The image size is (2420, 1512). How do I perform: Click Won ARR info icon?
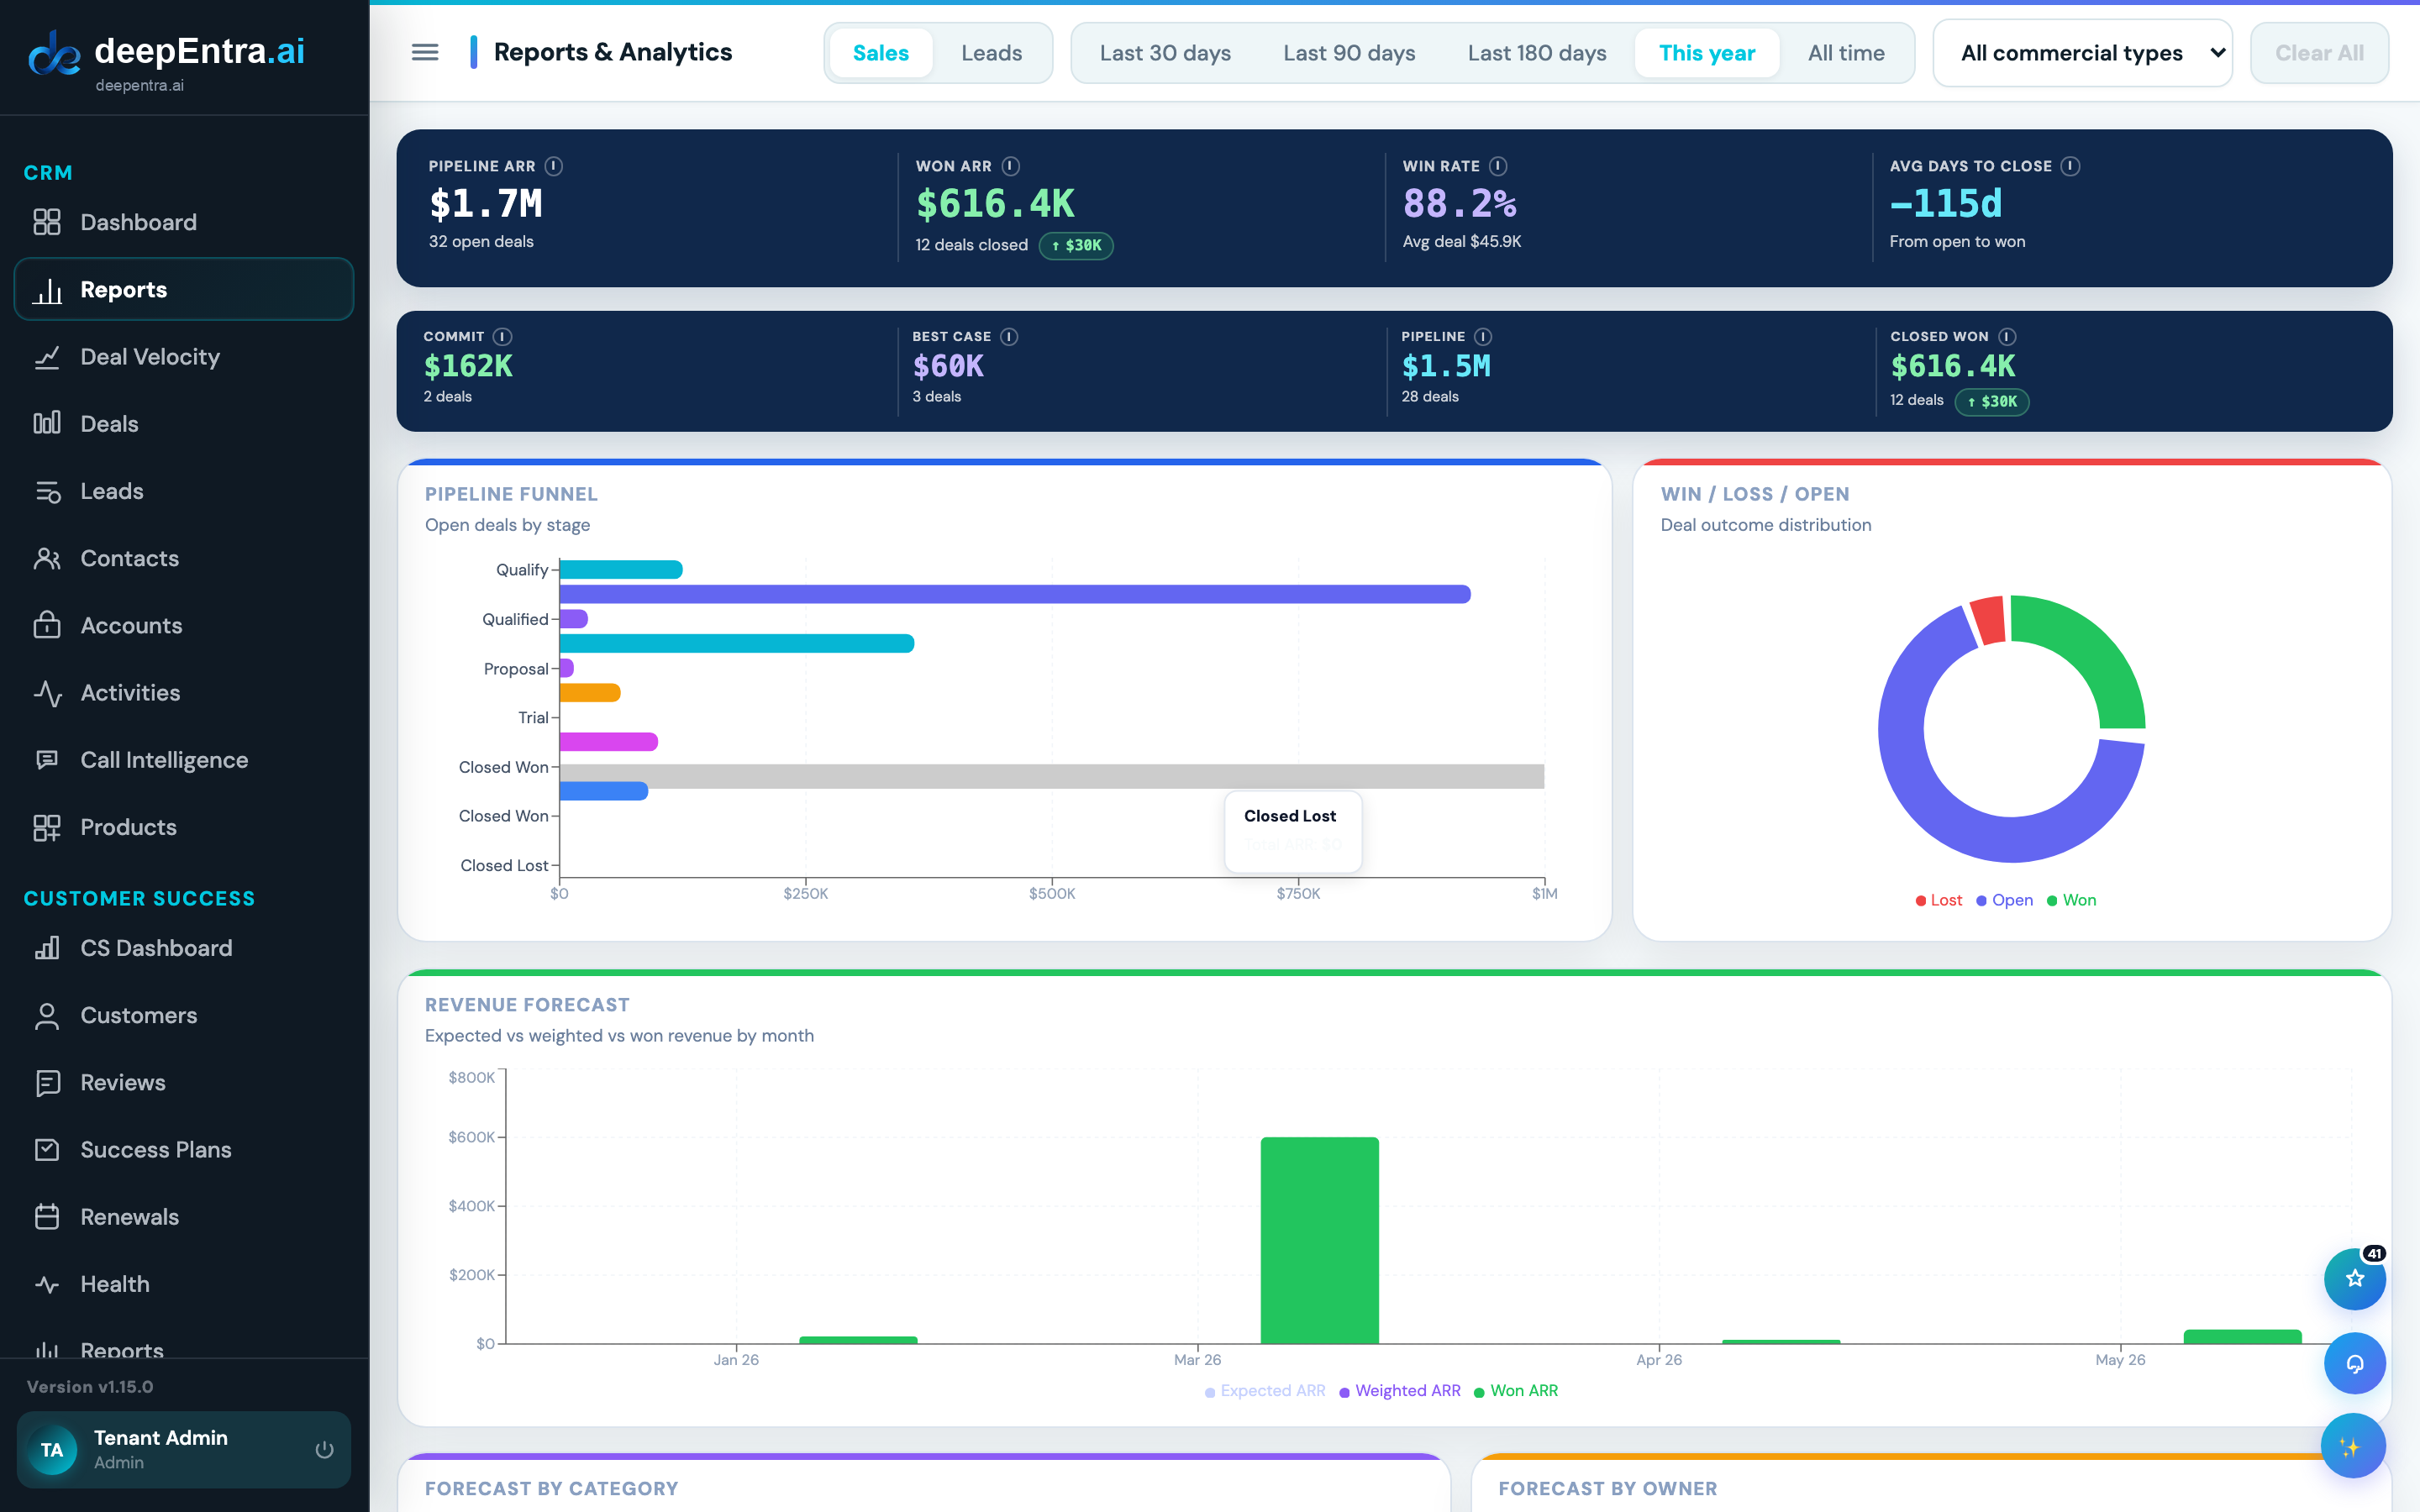click(1010, 166)
